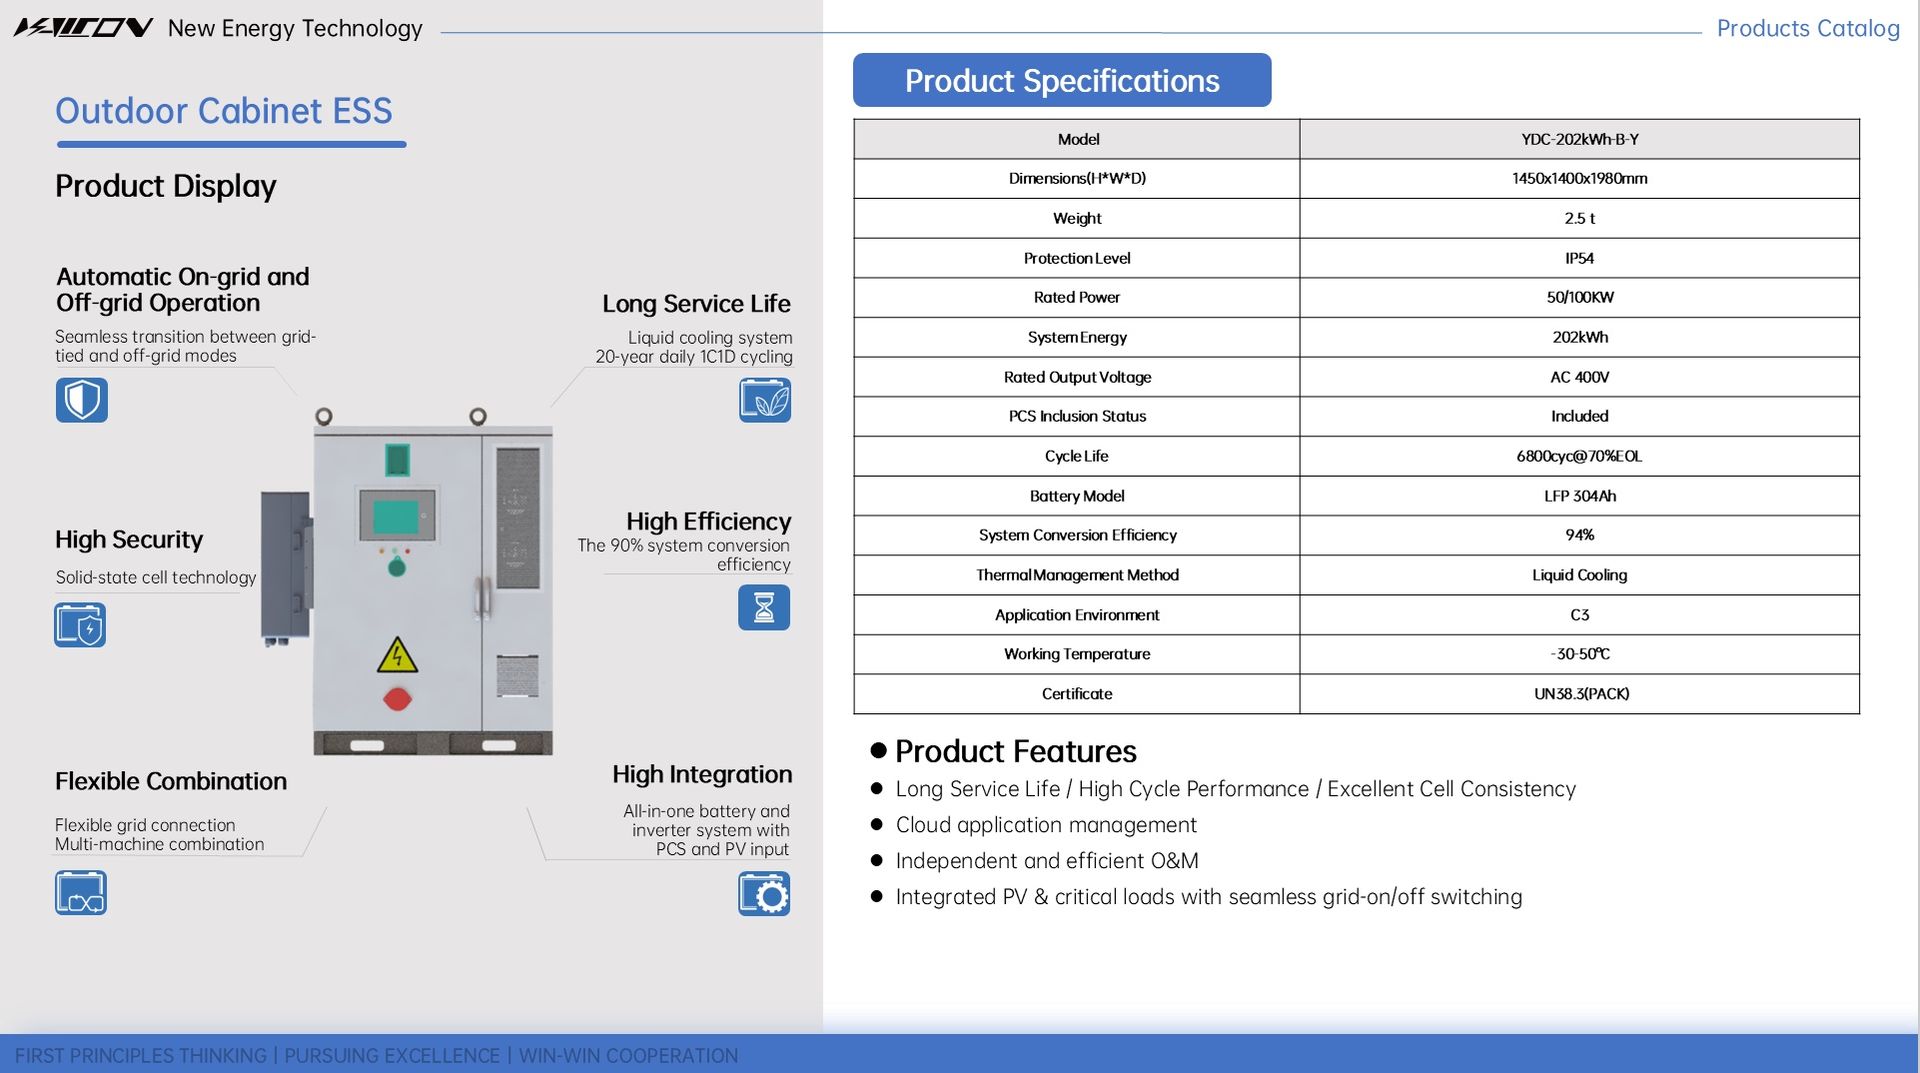
Task: Click the Product Specifications header button
Action: point(1061,80)
